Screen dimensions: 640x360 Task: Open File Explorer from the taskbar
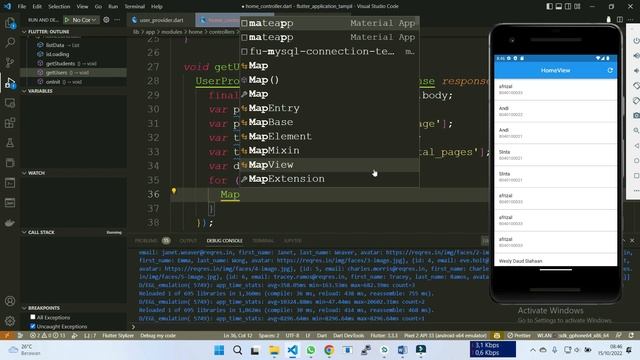point(274,350)
